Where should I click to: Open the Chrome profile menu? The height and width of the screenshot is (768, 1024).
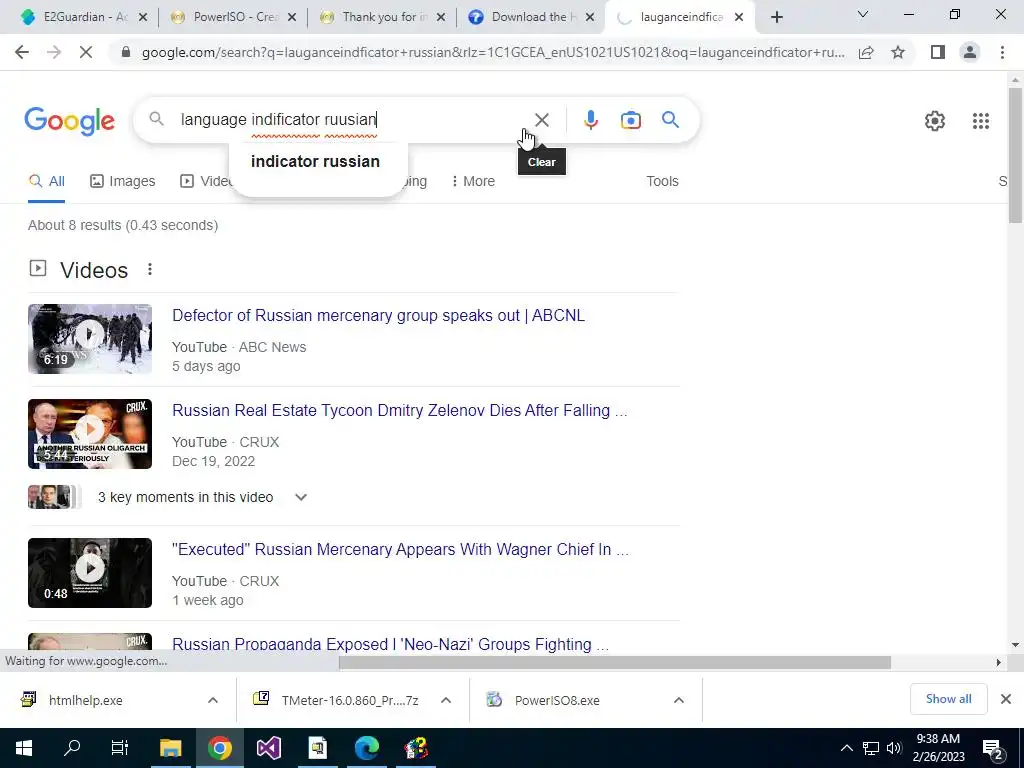(970, 52)
